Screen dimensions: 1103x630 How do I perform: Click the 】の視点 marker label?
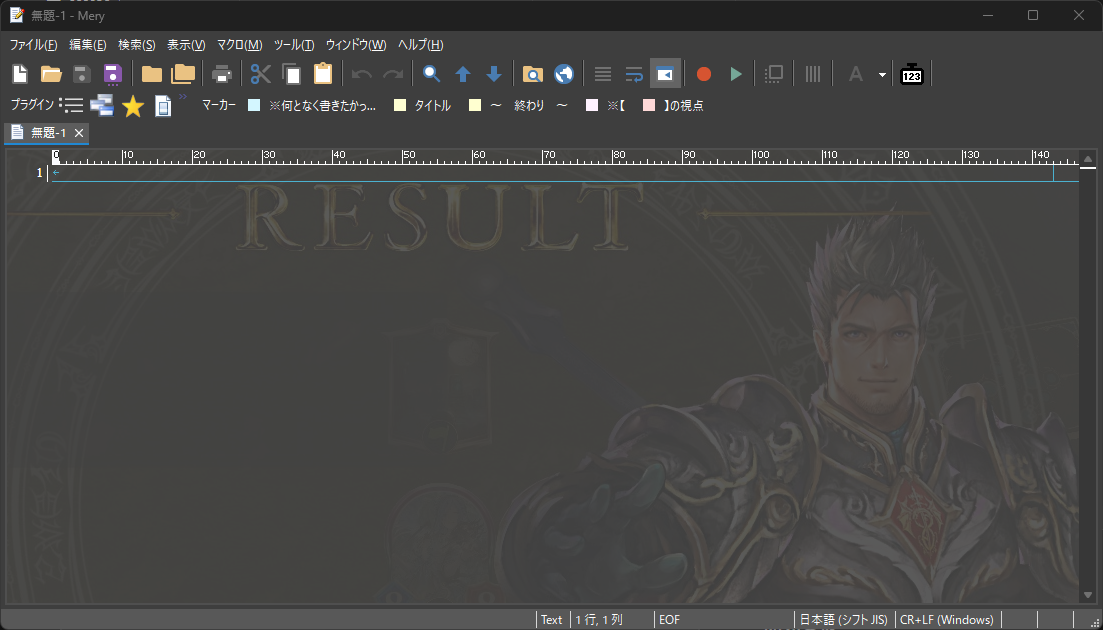click(x=684, y=106)
